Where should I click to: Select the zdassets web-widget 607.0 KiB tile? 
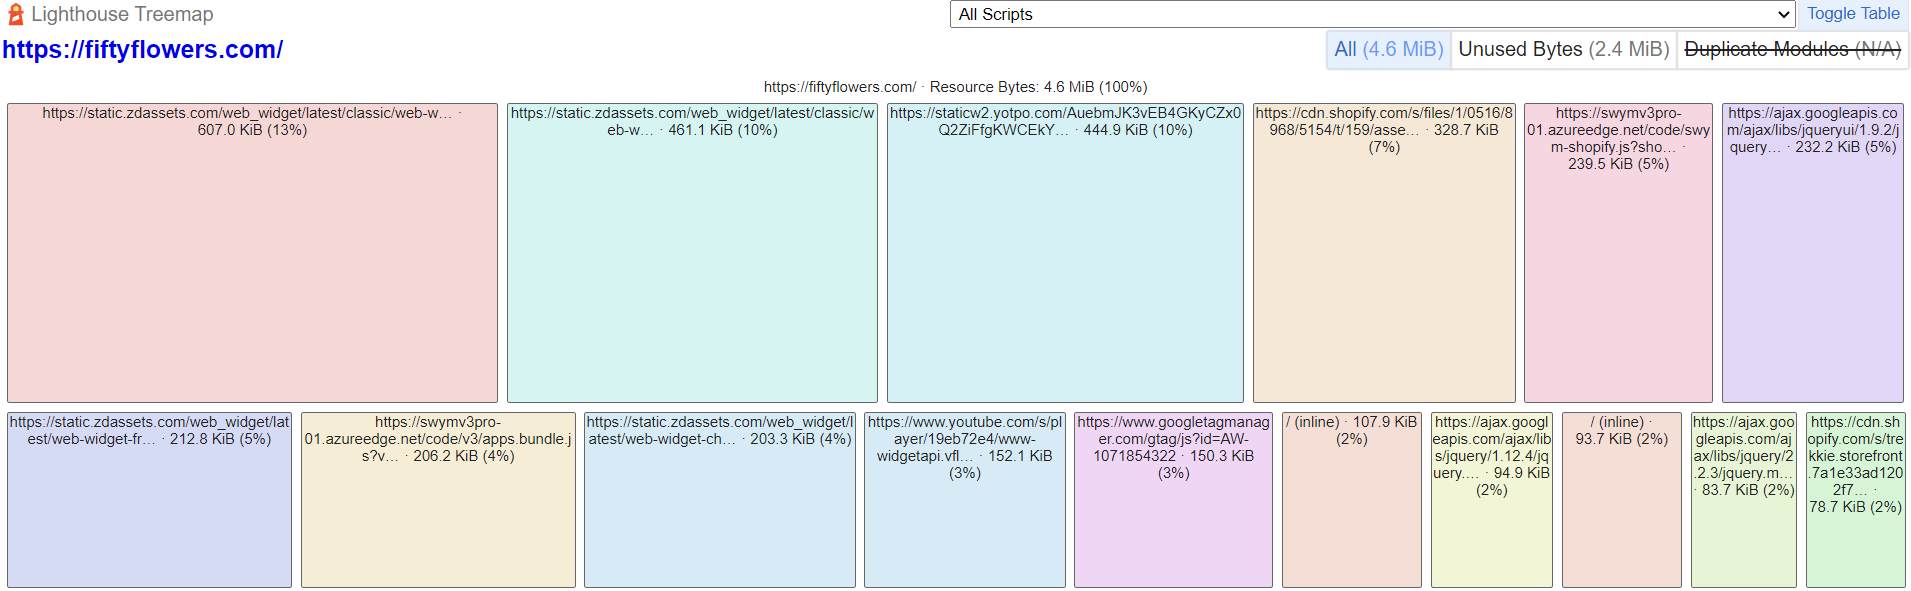tap(252, 253)
